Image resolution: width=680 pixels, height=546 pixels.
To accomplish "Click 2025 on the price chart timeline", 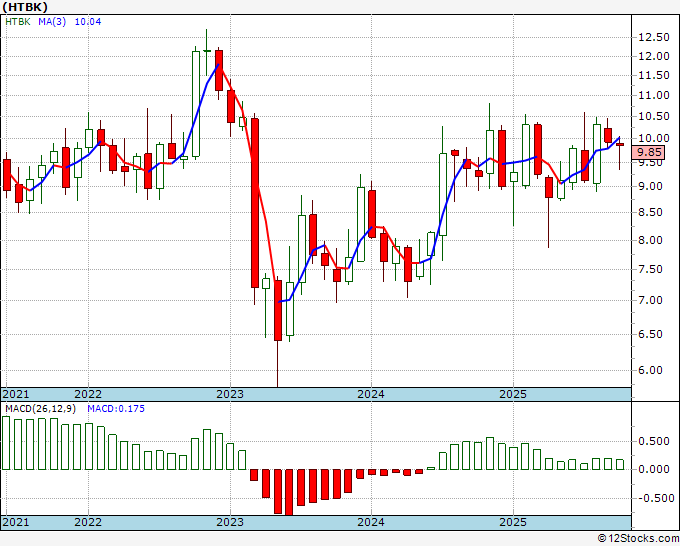I will pos(513,394).
